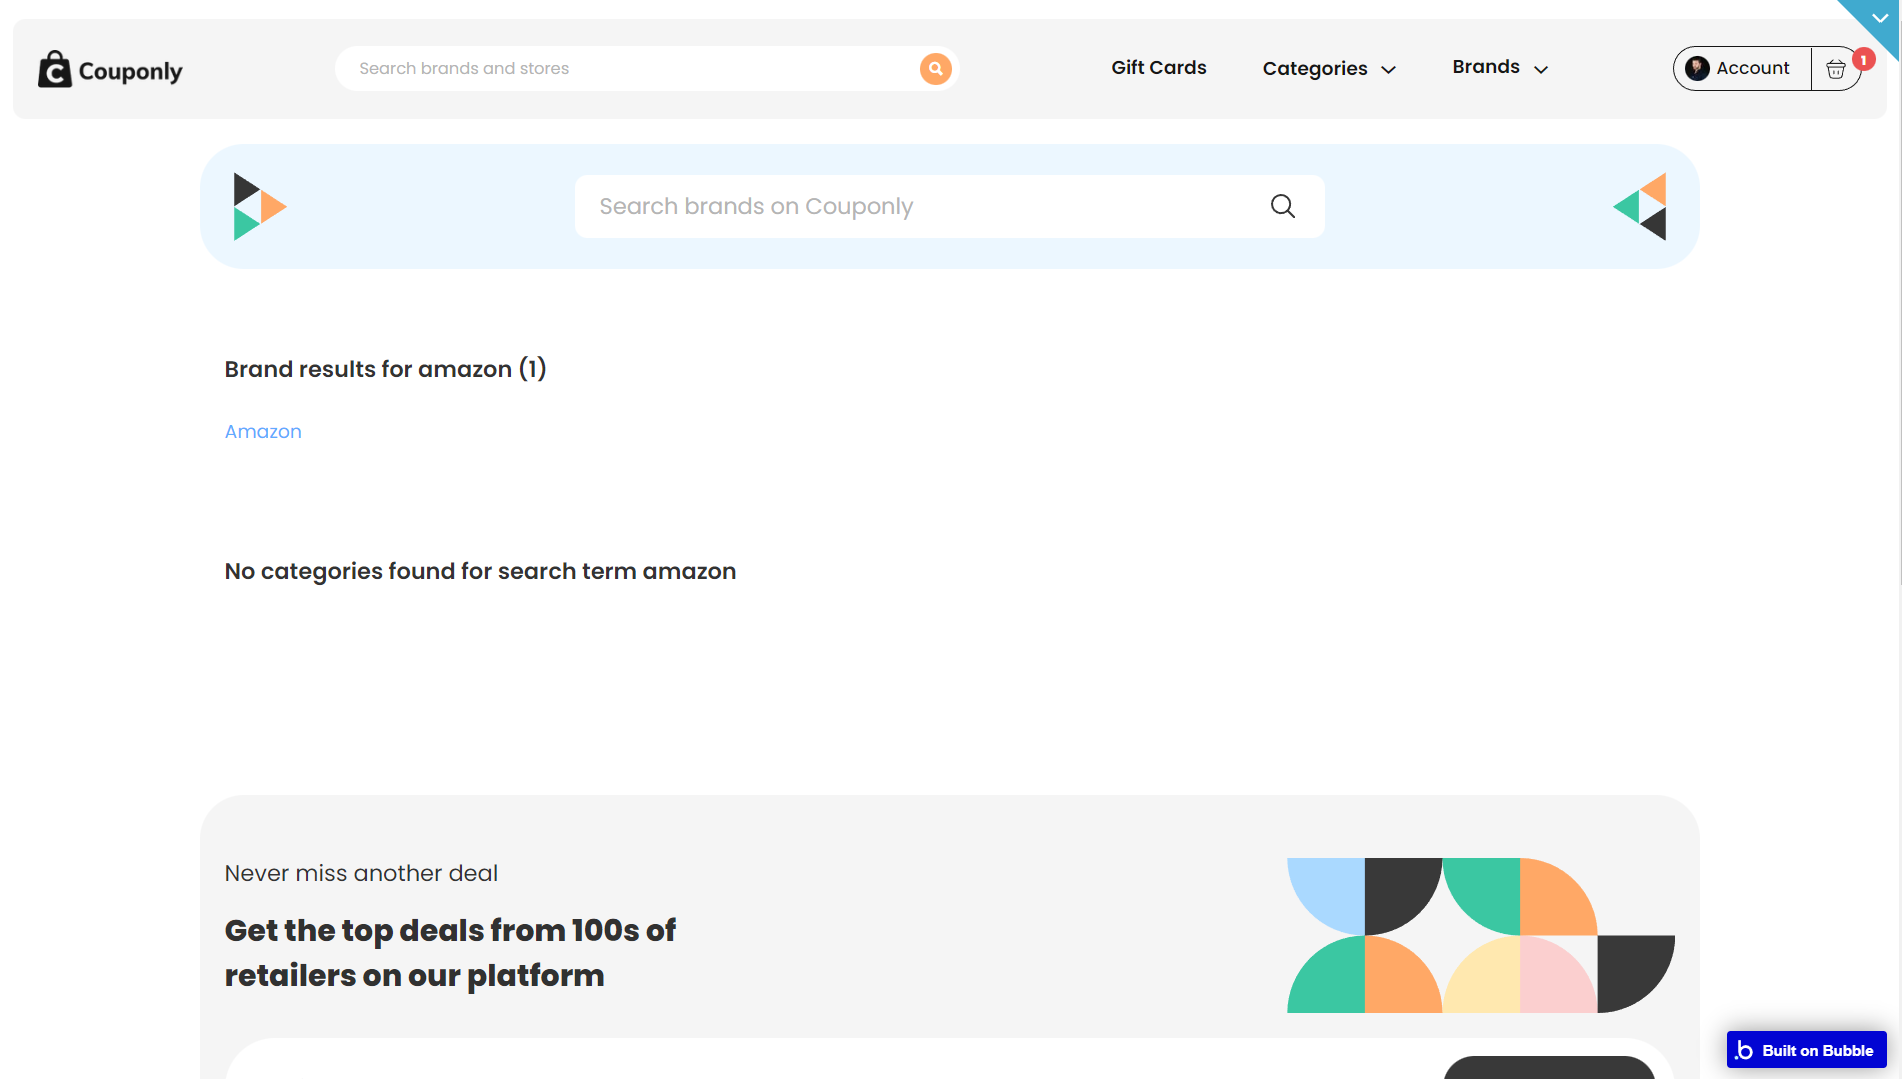Click the Couponly wordmark text
The width and height of the screenshot is (1902, 1079).
coord(131,71)
